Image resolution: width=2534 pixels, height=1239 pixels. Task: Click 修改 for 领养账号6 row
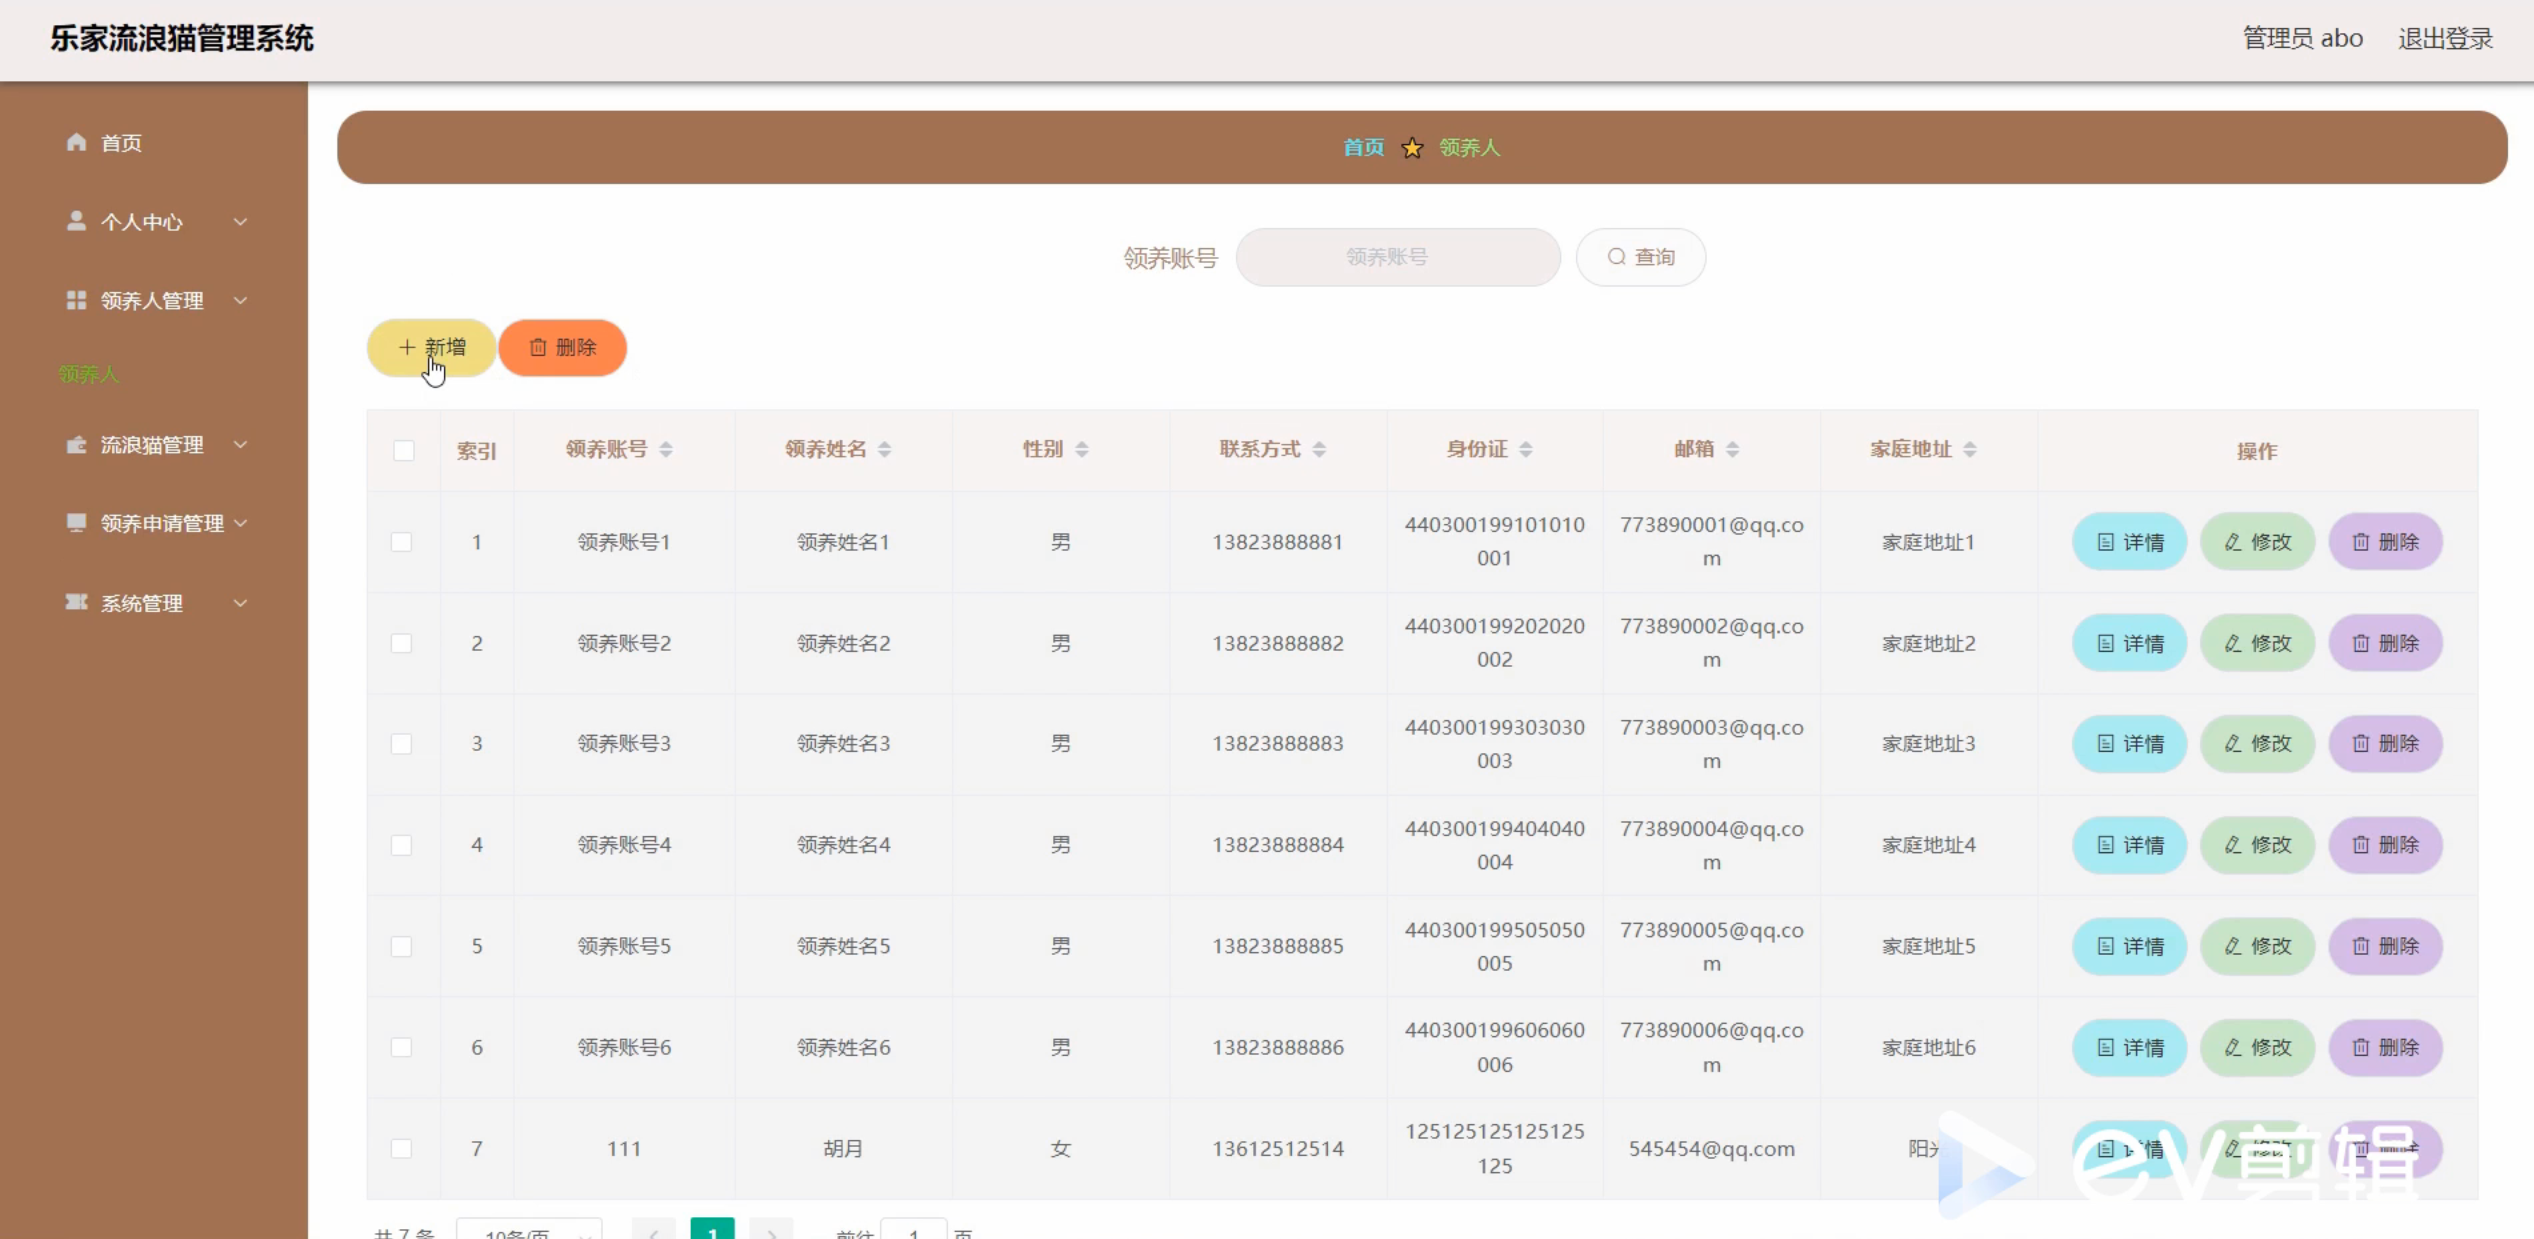click(x=2257, y=1047)
